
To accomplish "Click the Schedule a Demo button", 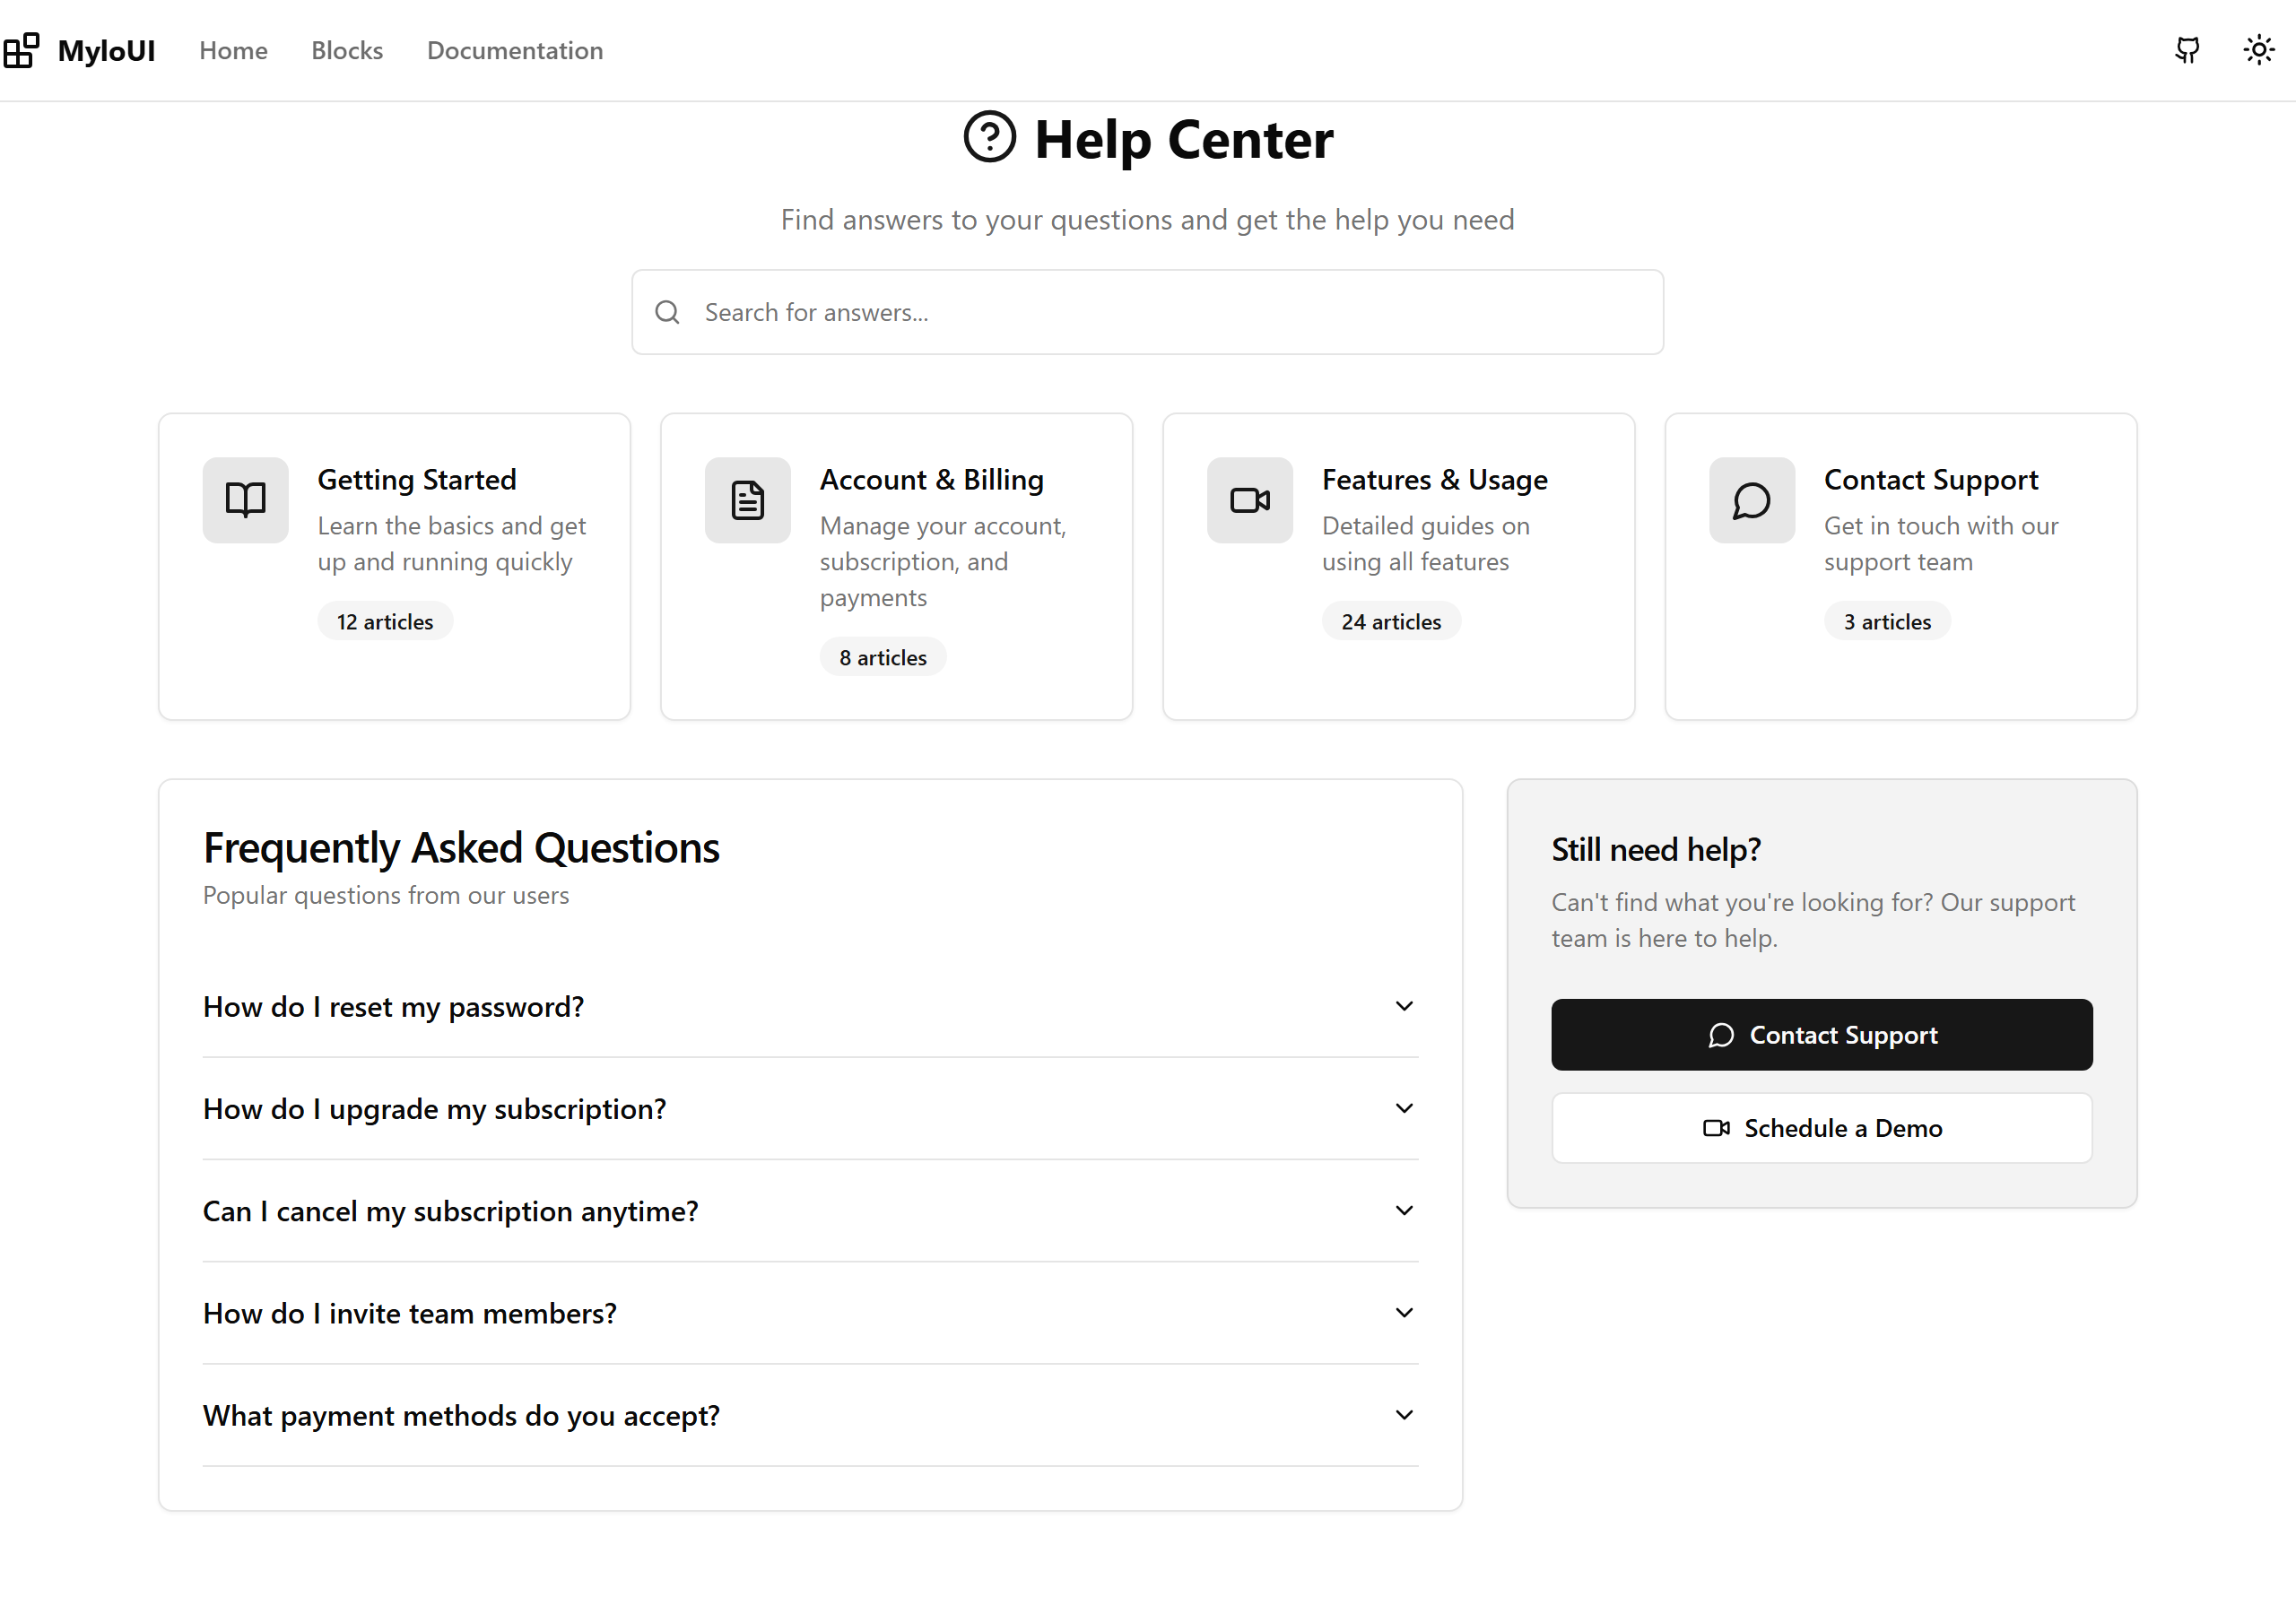I will pyautogui.click(x=1821, y=1128).
